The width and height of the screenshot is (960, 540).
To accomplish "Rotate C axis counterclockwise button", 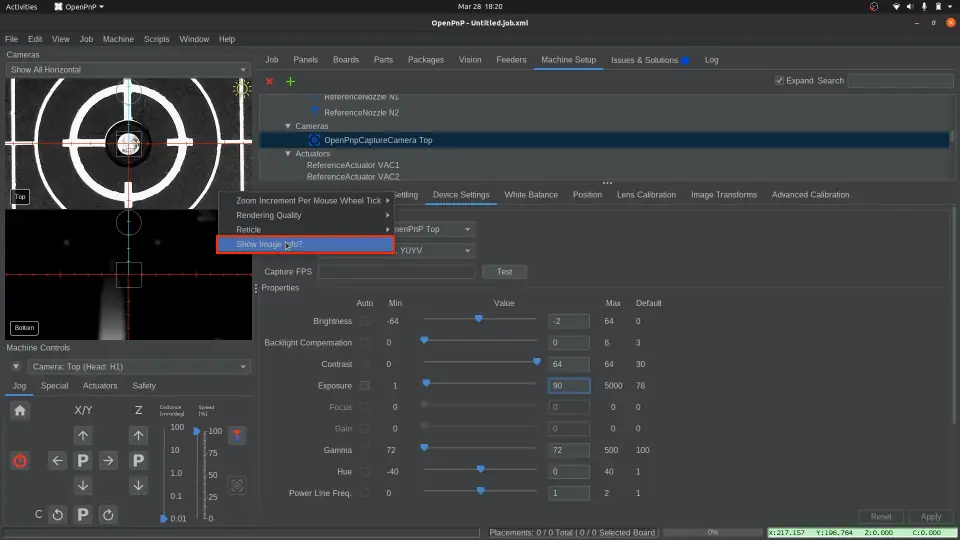I will 57,515.
